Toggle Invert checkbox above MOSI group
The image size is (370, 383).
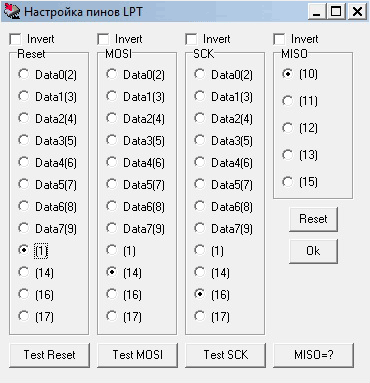[x=103, y=39]
